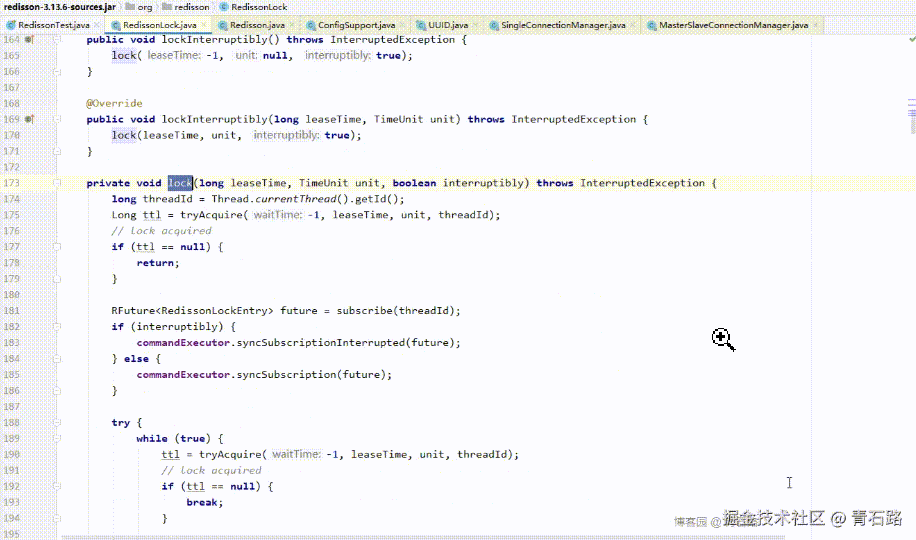The height and width of the screenshot is (540, 916).
Task: Click 'RedissonLockEntry' type on line 181
Action: [x=215, y=311]
